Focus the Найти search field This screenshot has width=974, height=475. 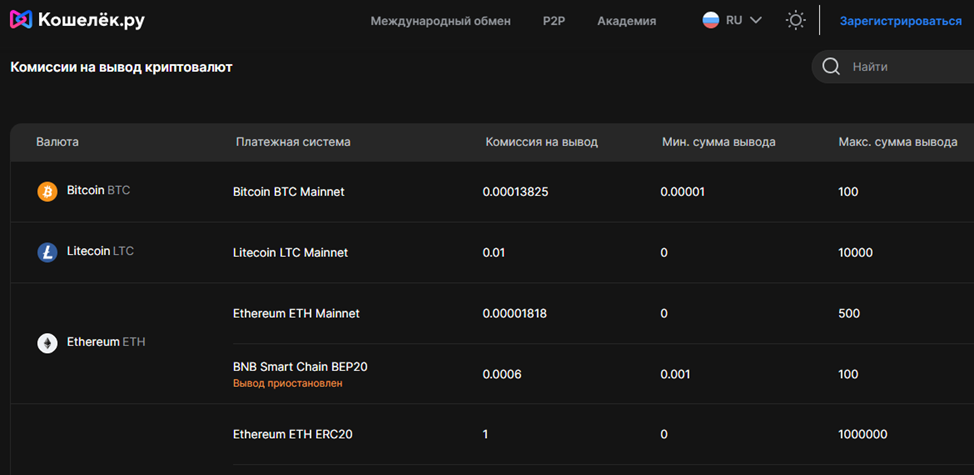click(x=893, y=66)
